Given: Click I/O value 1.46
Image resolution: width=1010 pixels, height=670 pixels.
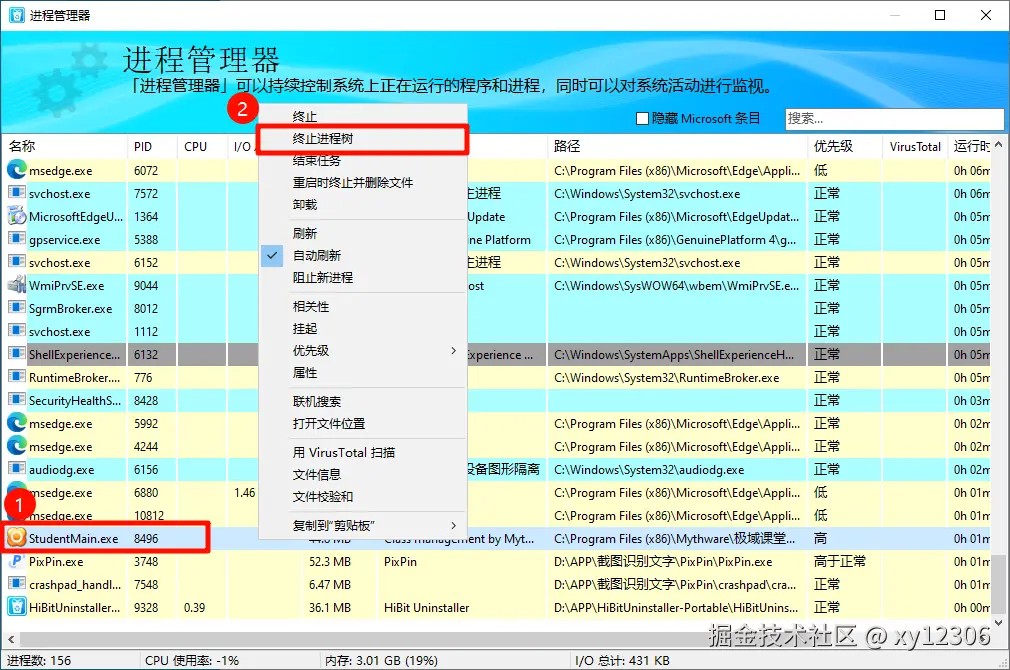Looking at the screenshot, I should [245, 493].
